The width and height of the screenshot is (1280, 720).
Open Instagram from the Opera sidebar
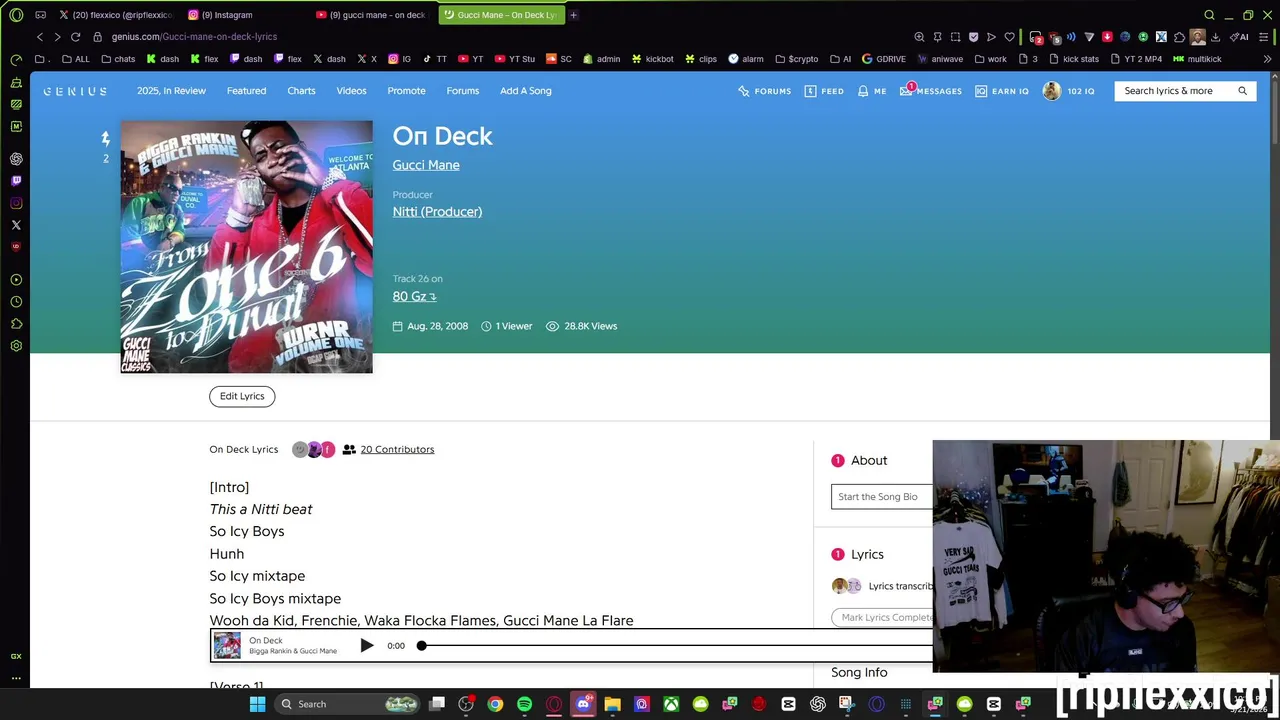(16, 203)
